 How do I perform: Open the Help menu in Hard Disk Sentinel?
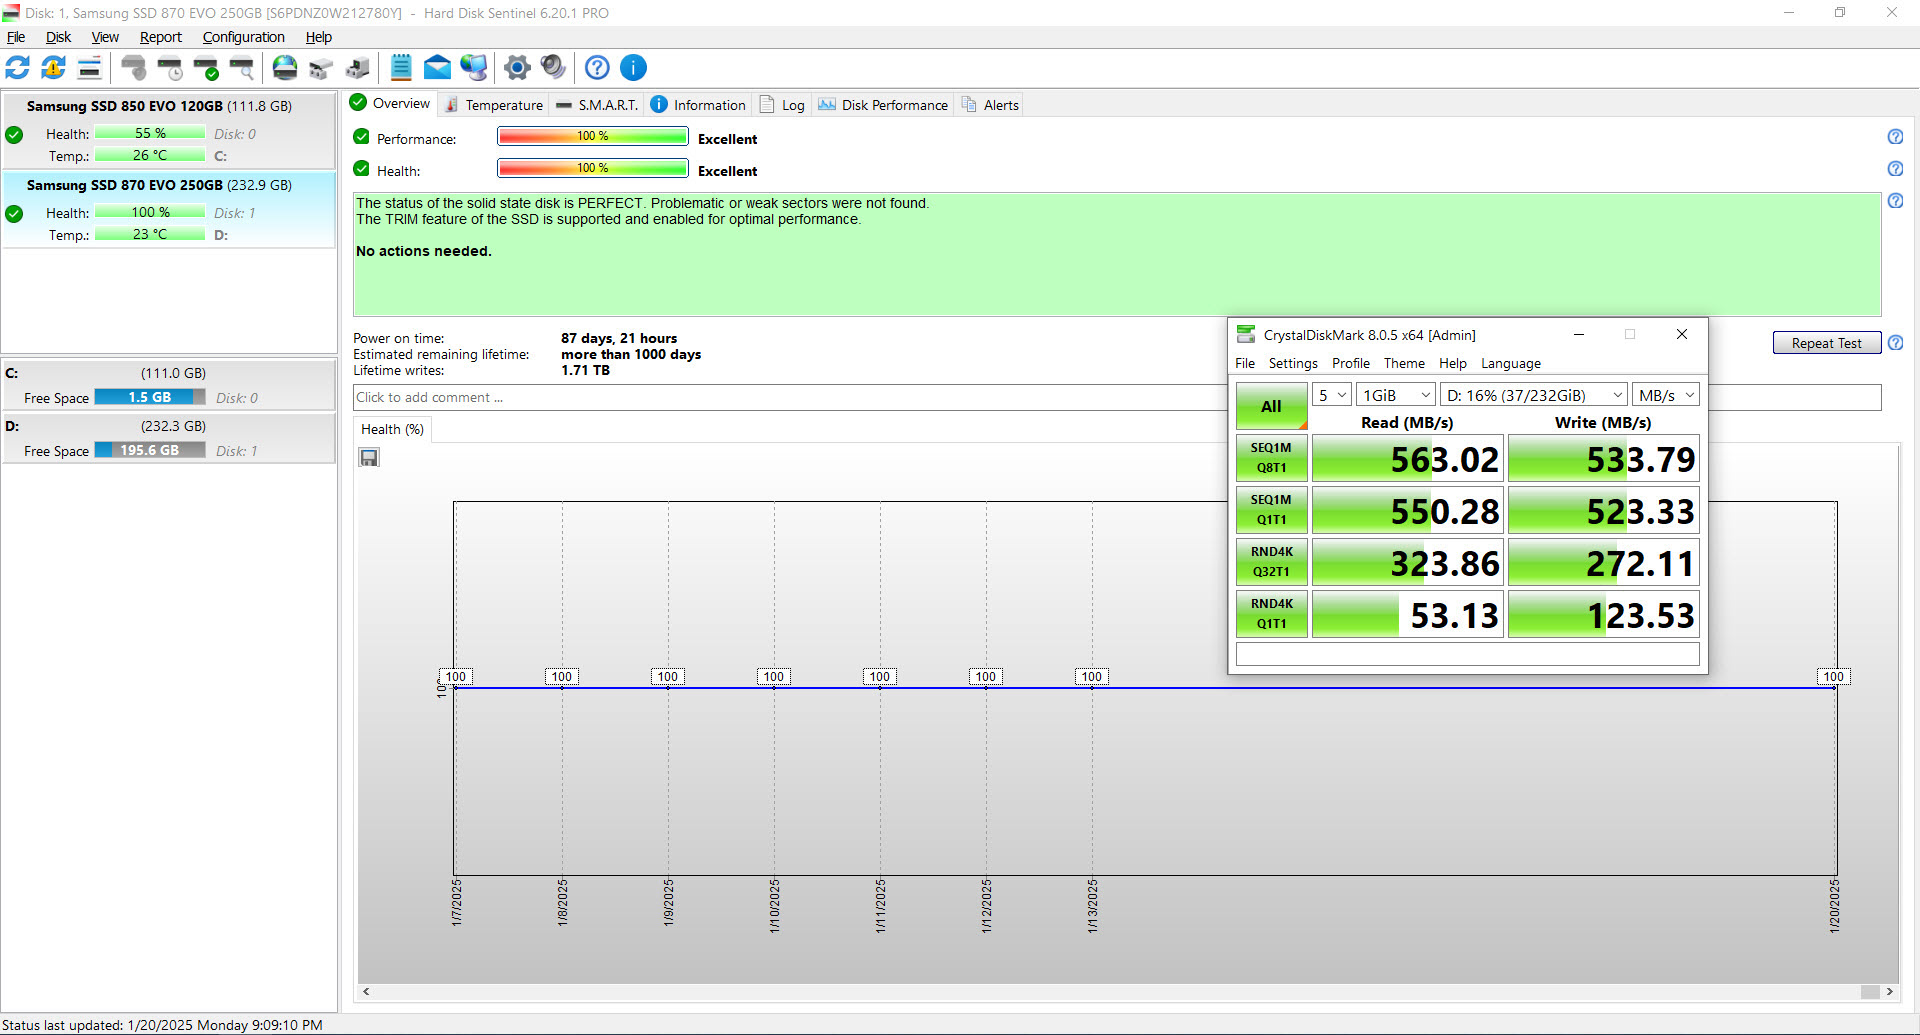click(319, 37)
